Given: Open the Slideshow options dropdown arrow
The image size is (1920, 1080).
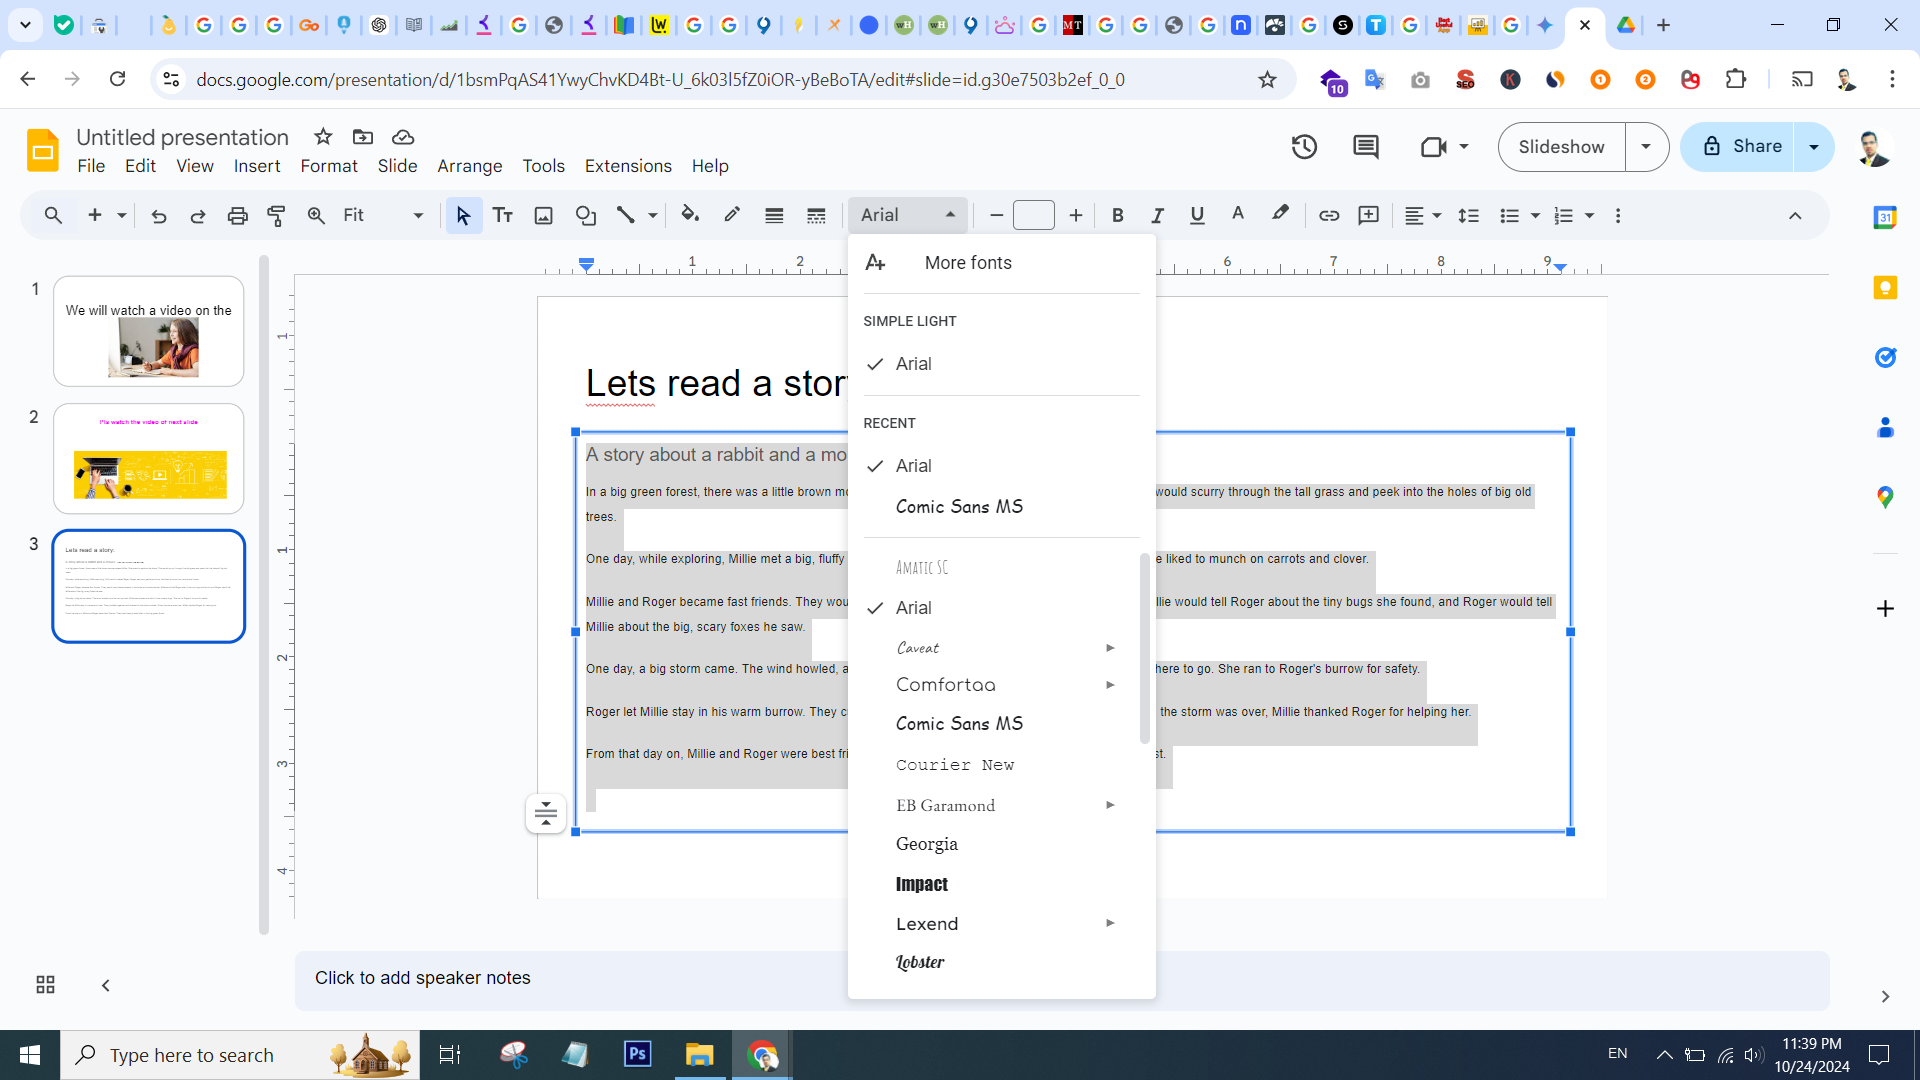Looking at the screenshot, I should coord(1646,147).
